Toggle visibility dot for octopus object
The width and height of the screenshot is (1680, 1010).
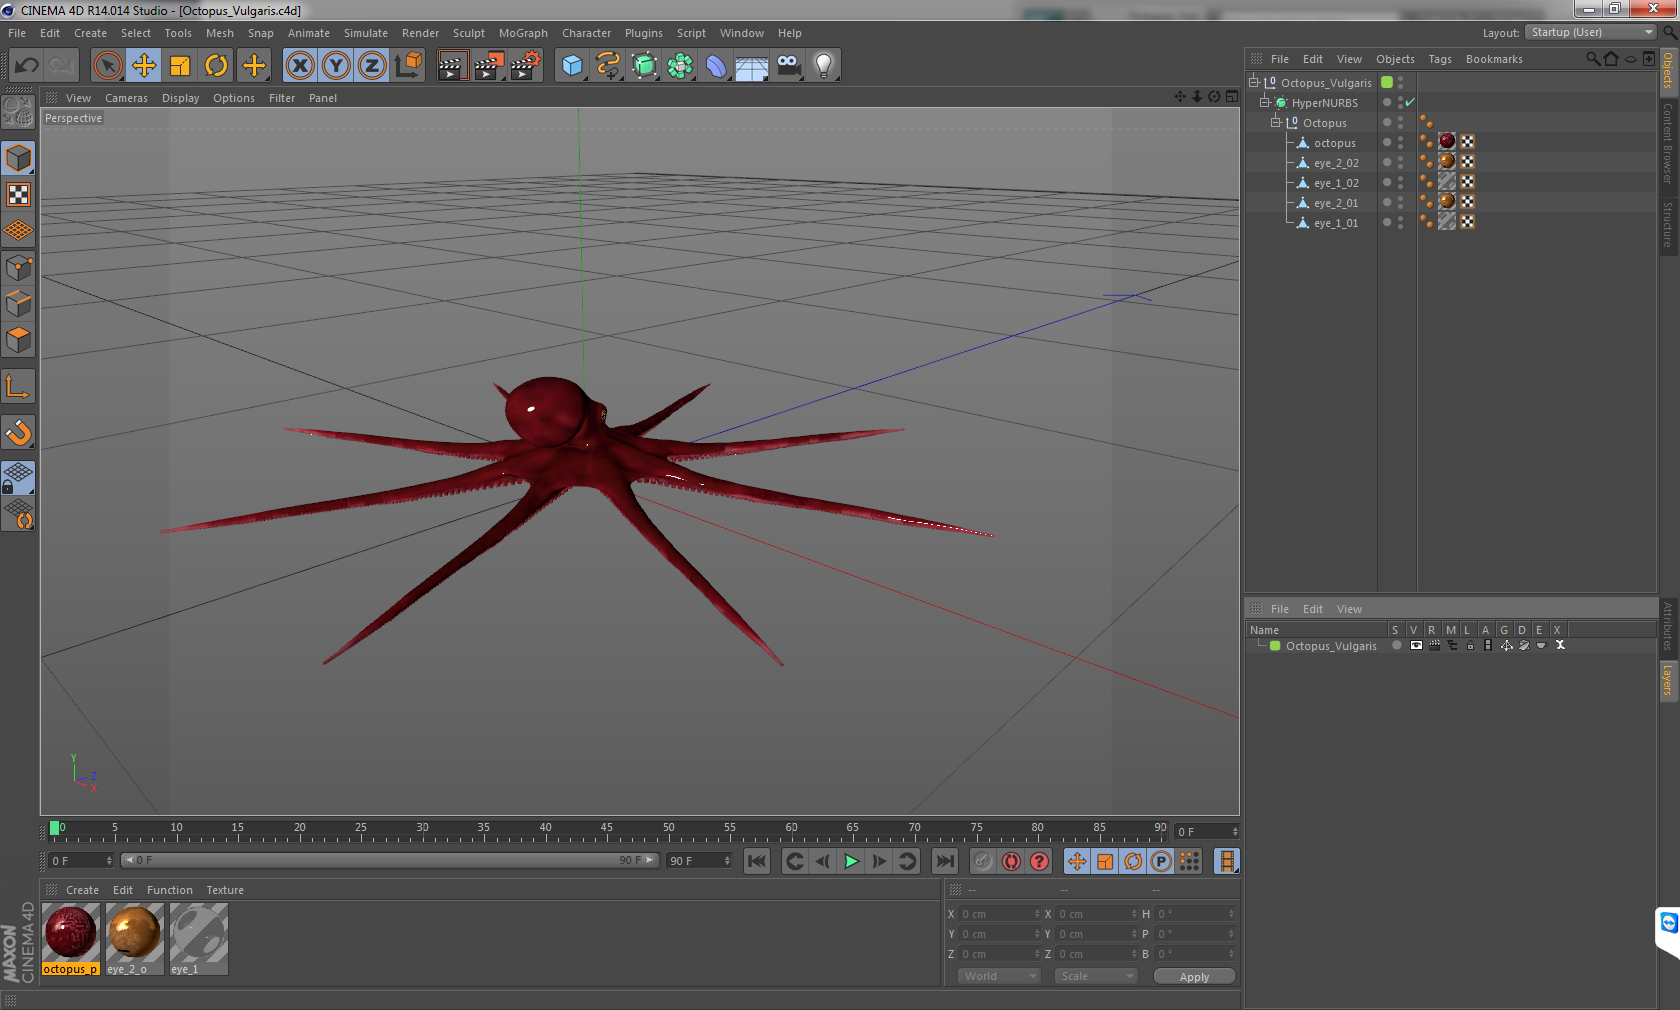pos(1387,142)
